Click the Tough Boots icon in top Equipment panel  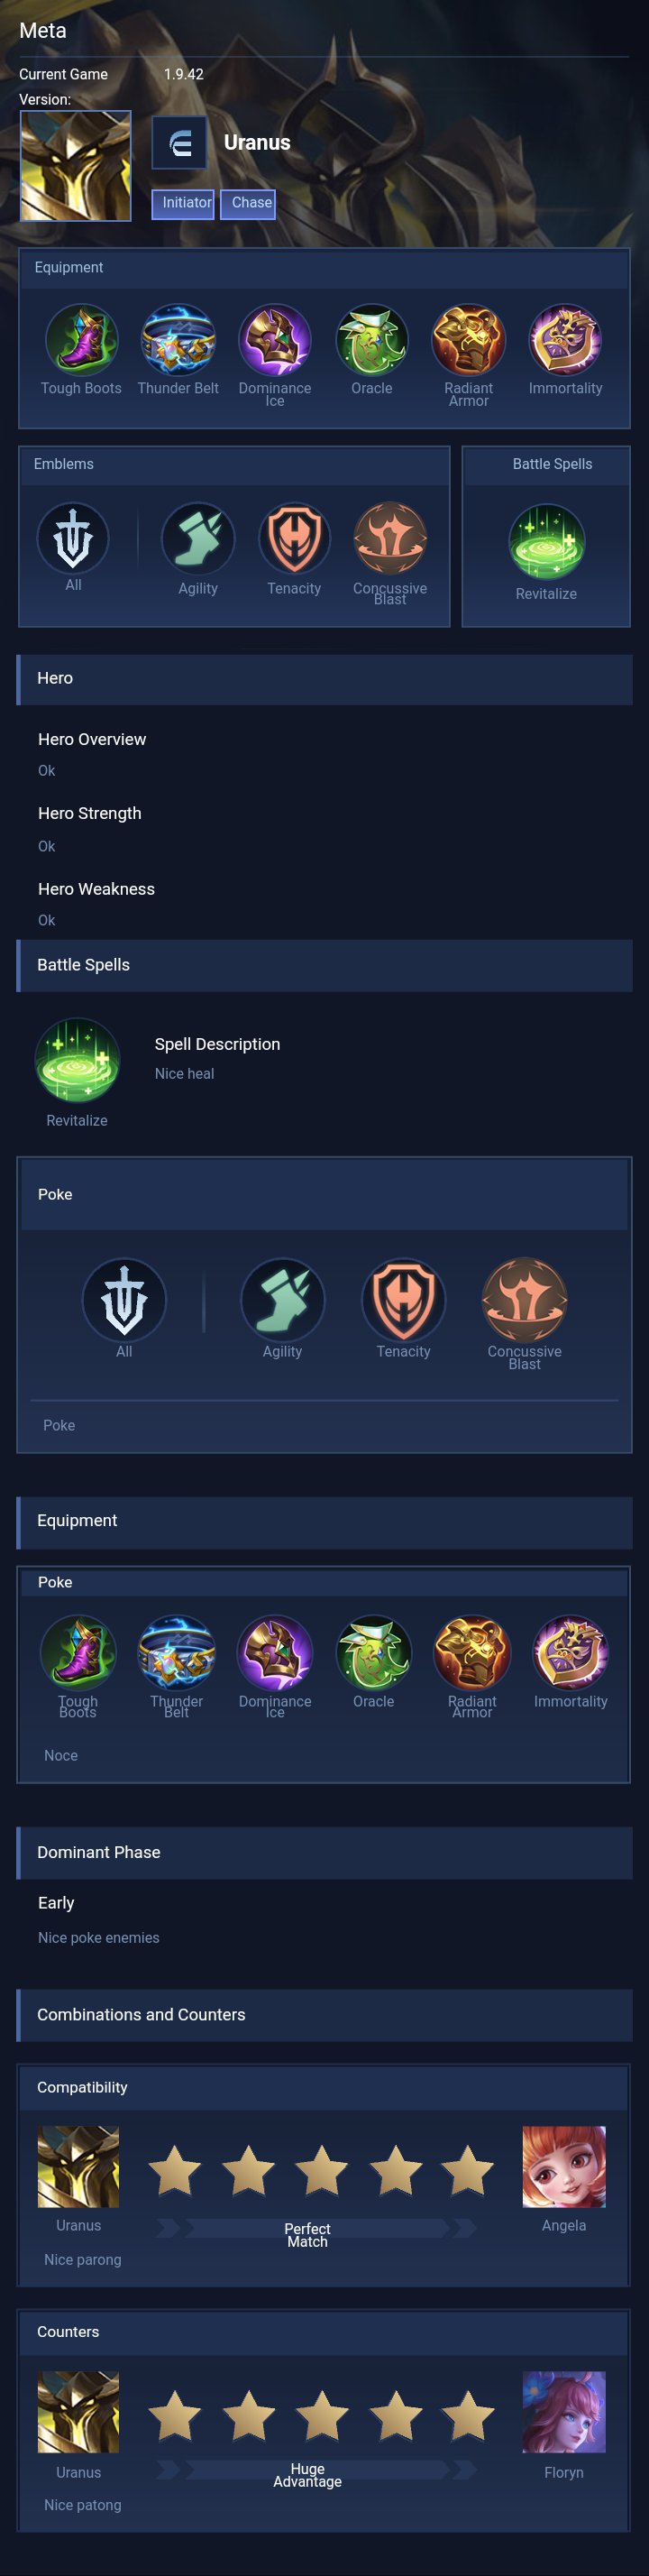tap(81, 340)
